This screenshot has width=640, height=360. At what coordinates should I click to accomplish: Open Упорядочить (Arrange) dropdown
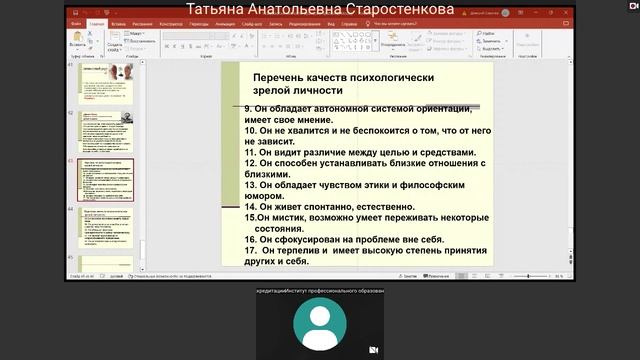click(393, 40)
